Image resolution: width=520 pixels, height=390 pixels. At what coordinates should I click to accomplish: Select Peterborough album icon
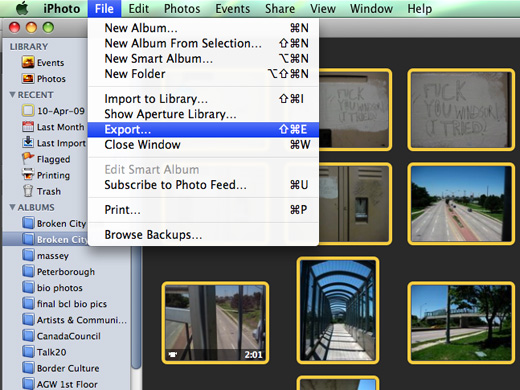pos(28,271)
